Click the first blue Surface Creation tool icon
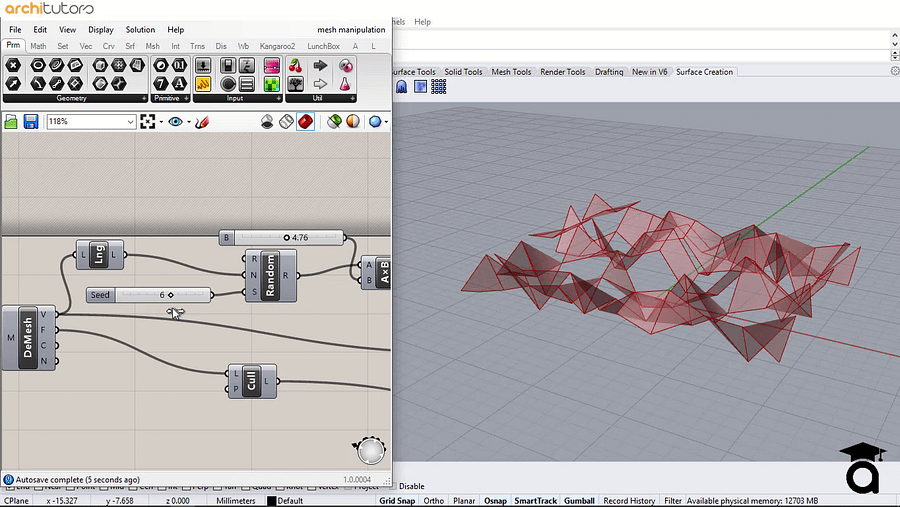Viewport: 900px width, 507px height. coord(401,87)
